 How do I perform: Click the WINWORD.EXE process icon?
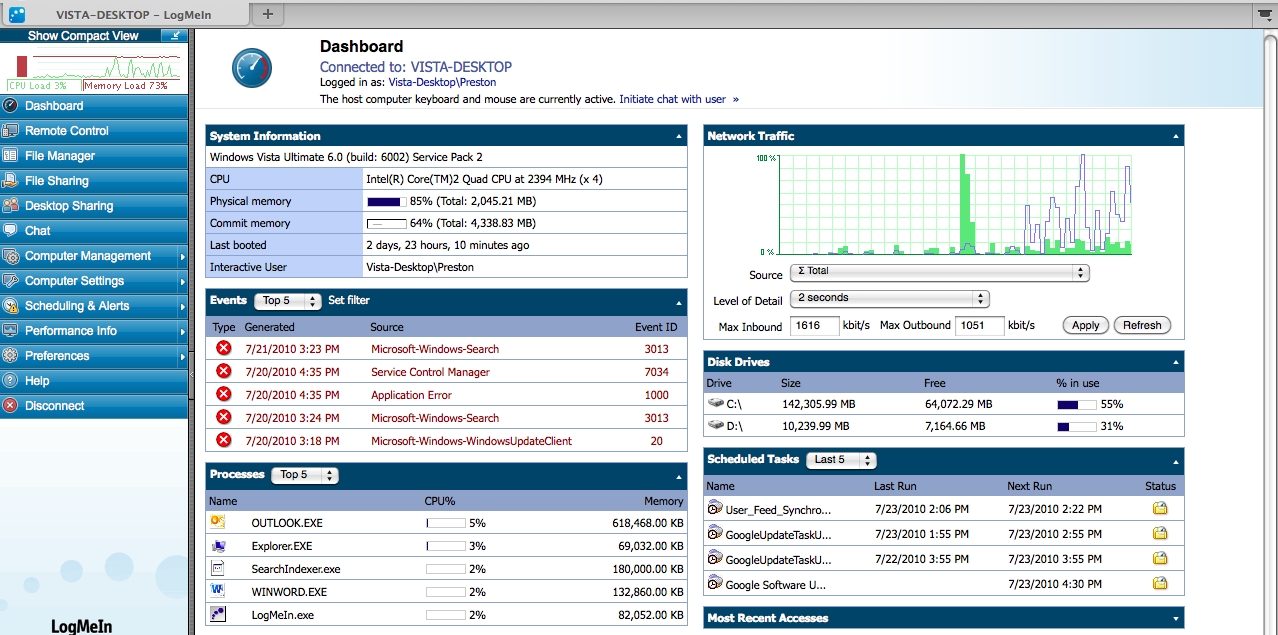pyautogui.click(x=218, y=591)
